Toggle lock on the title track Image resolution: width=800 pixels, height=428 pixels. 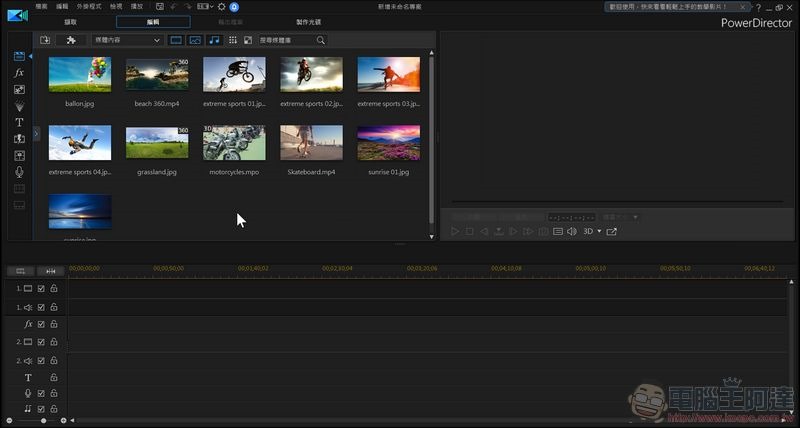tap(53, 378)
